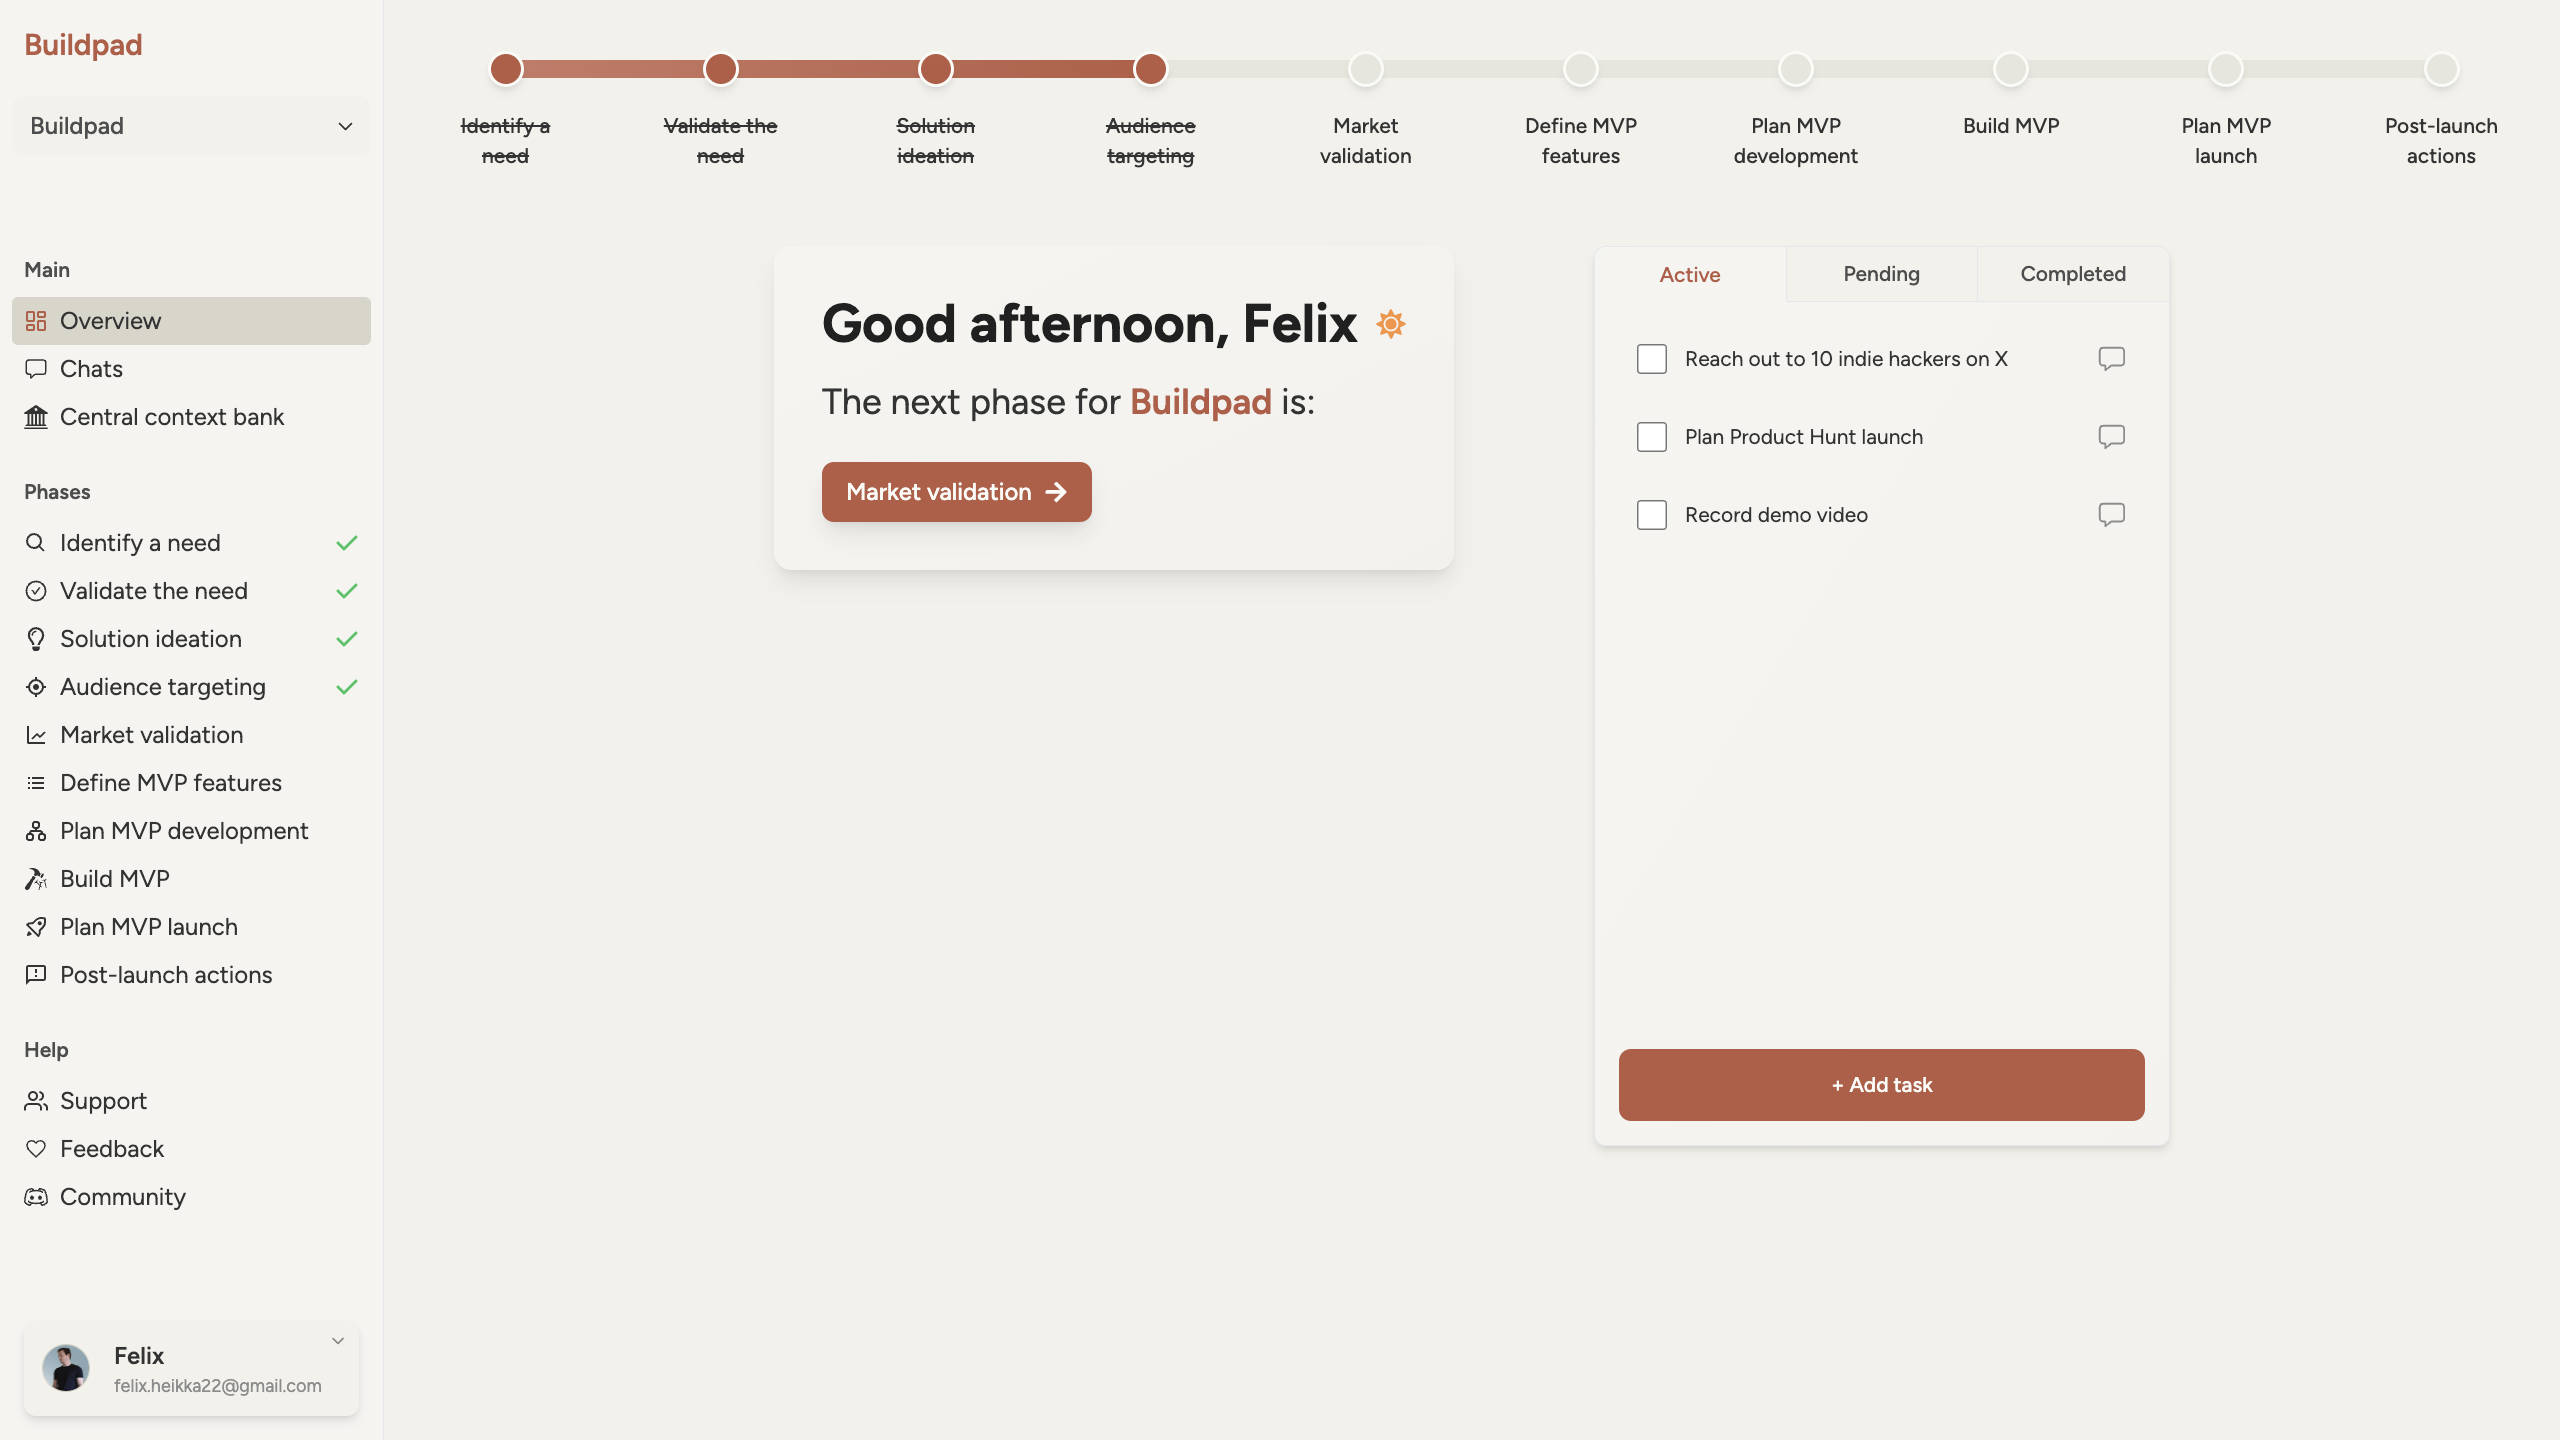Expand the Felix account menu chevron

click(338, 1341)
